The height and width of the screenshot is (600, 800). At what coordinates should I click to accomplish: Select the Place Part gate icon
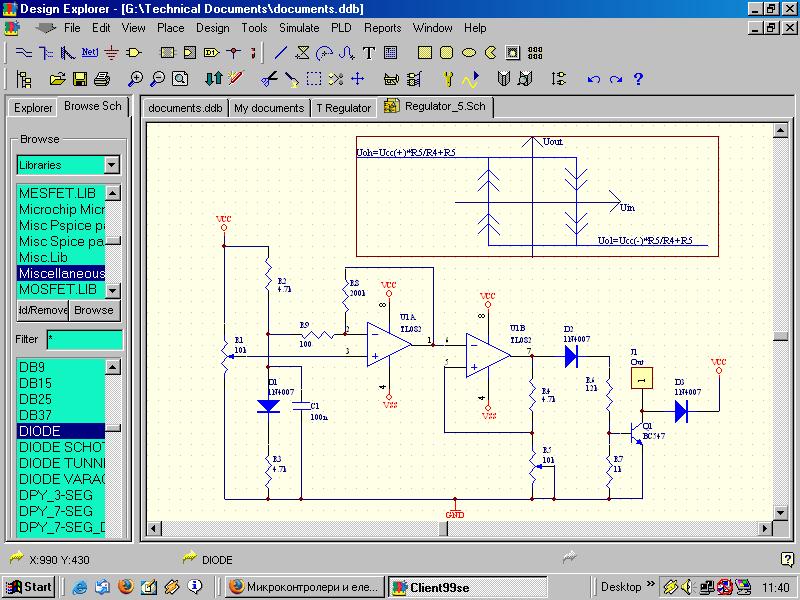coord(134,52)
